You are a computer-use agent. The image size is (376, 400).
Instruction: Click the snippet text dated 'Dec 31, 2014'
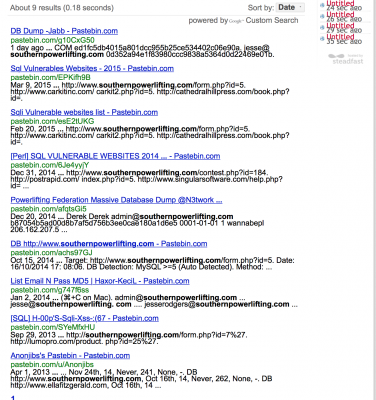pos(147,179)
